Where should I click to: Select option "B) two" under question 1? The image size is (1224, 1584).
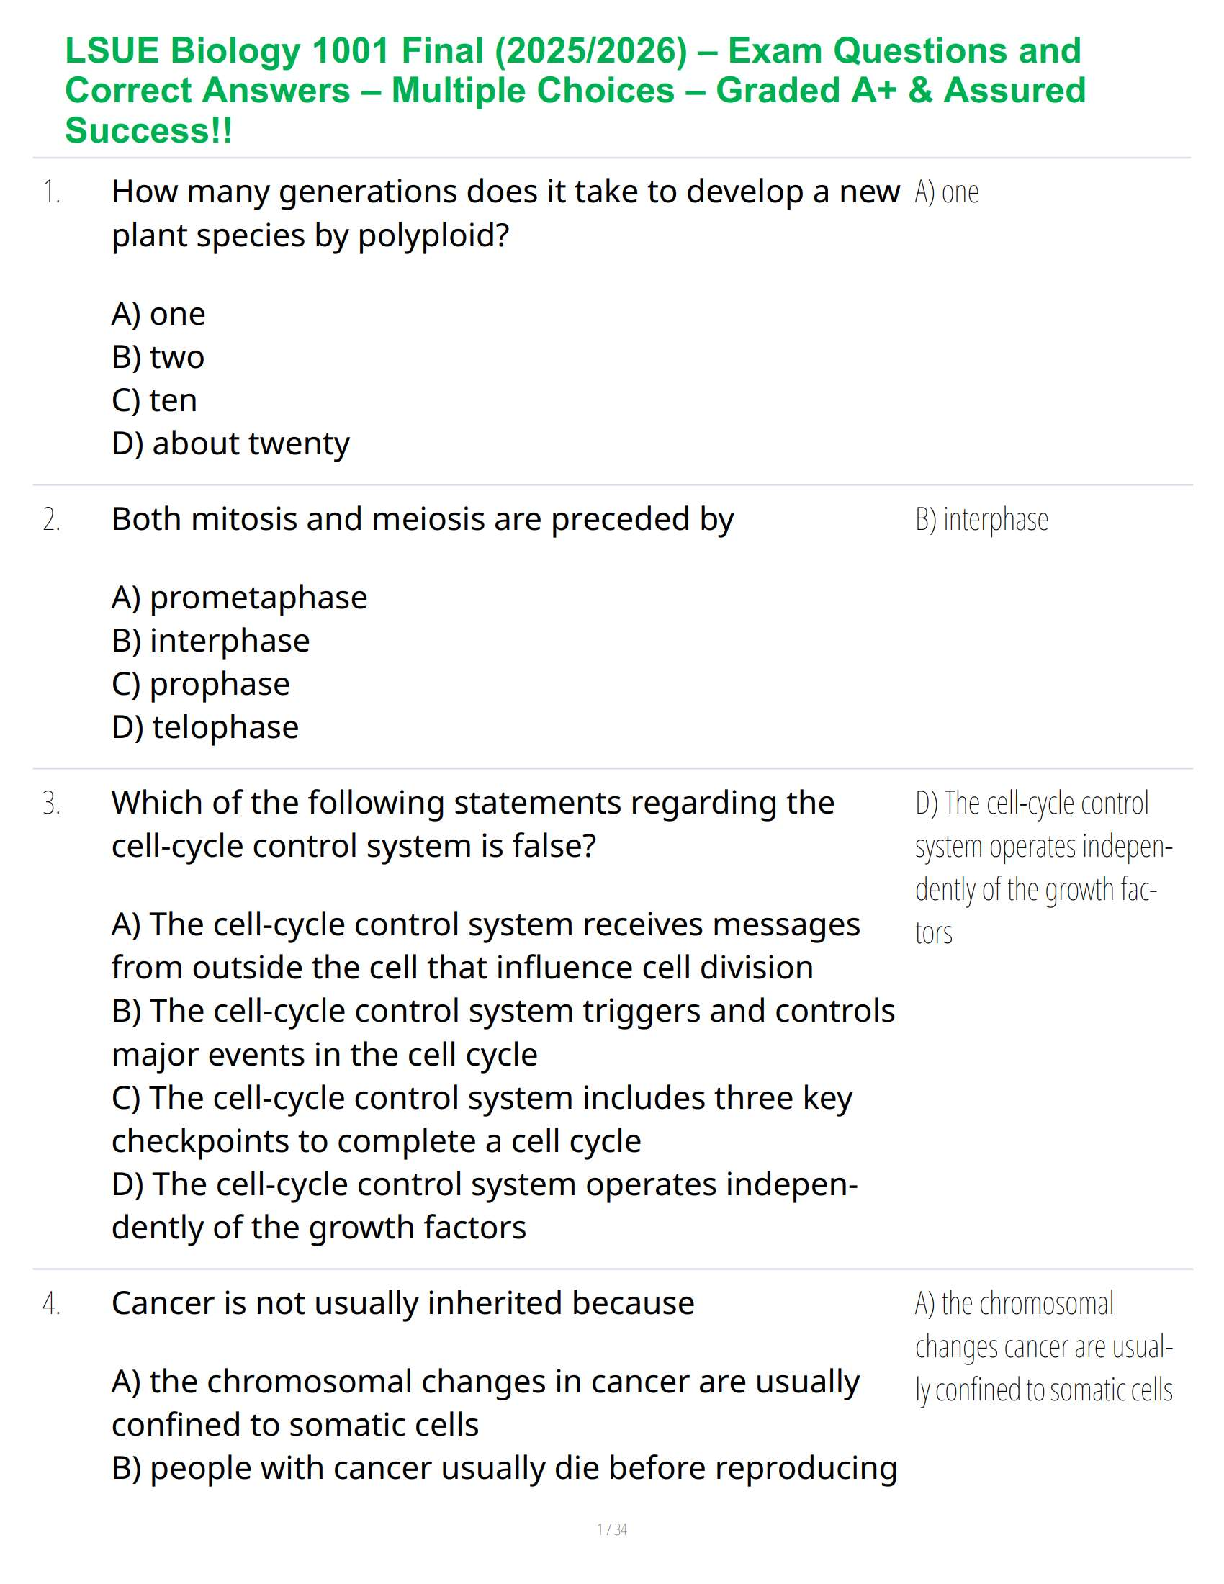tap(158, 357)
